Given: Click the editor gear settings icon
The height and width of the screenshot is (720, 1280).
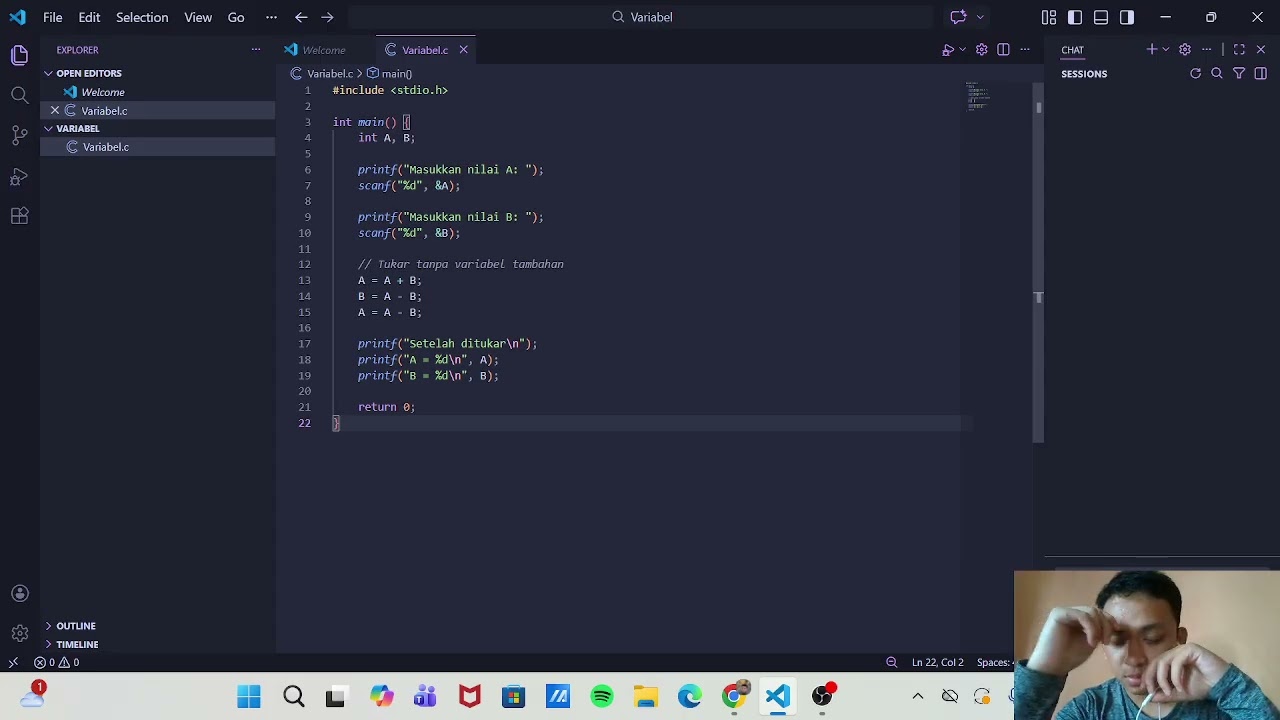Looking at the screenshot, I should click(x=982, y=50).
